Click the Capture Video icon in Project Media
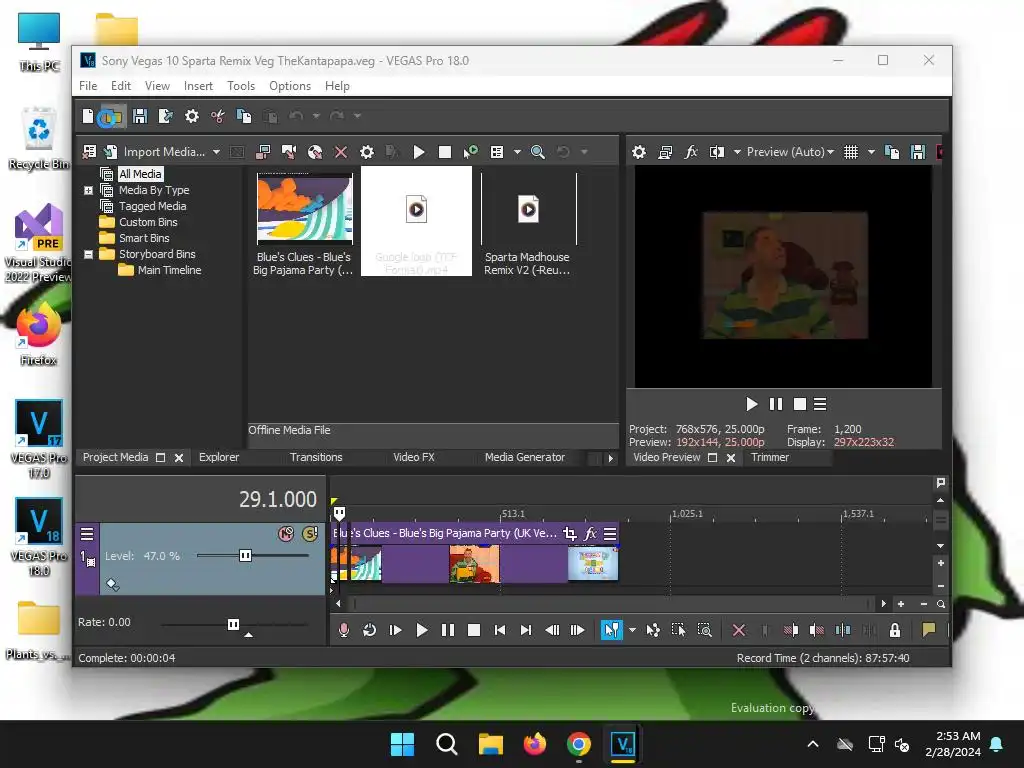Viewport: 1024px width, 768px height. coord(263,152)
